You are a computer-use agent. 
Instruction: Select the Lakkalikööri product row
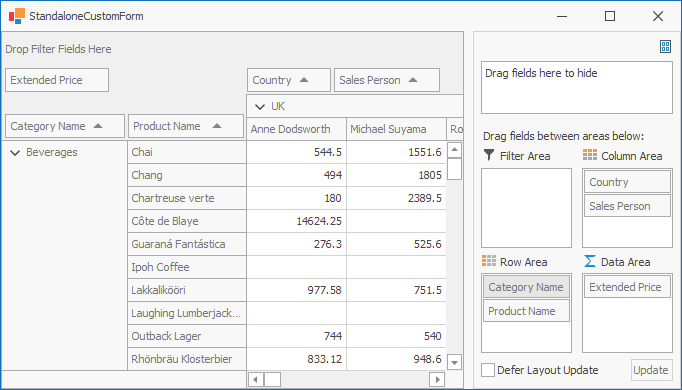[187, 290]
